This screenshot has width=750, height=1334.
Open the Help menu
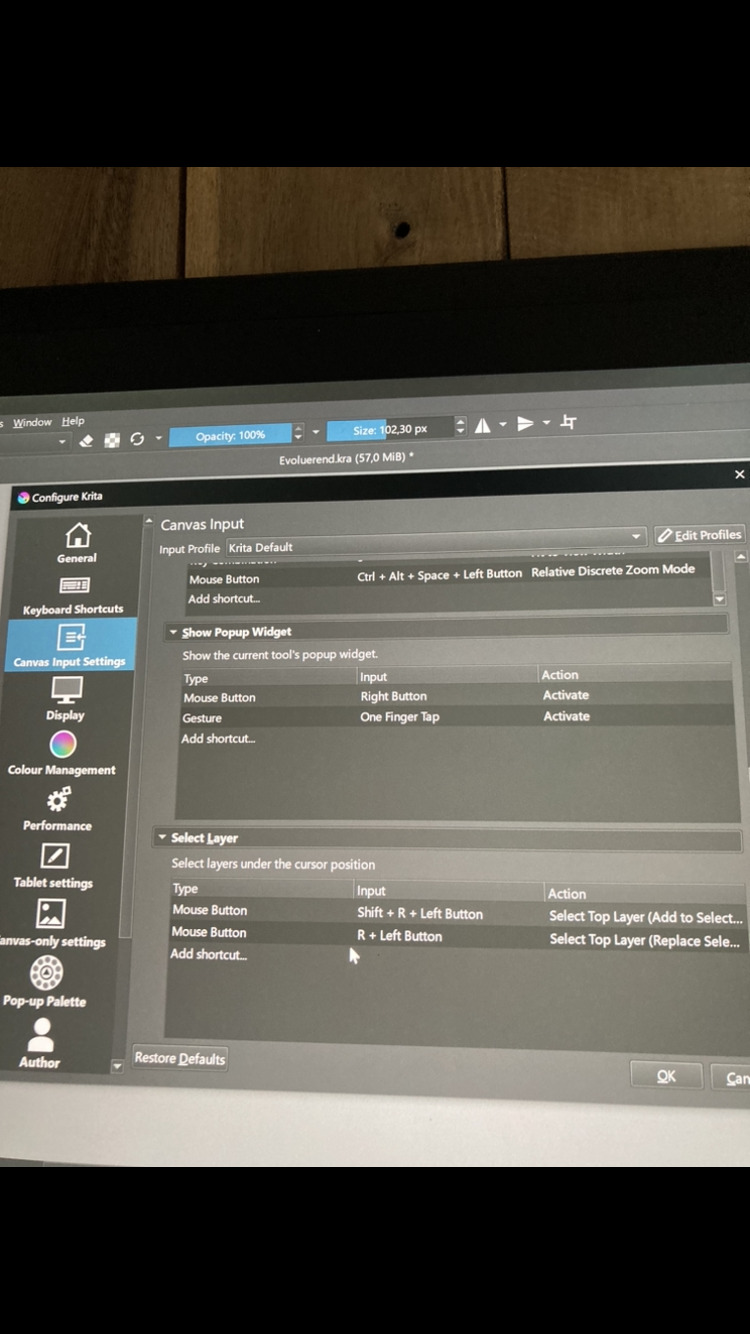(73, 421)
